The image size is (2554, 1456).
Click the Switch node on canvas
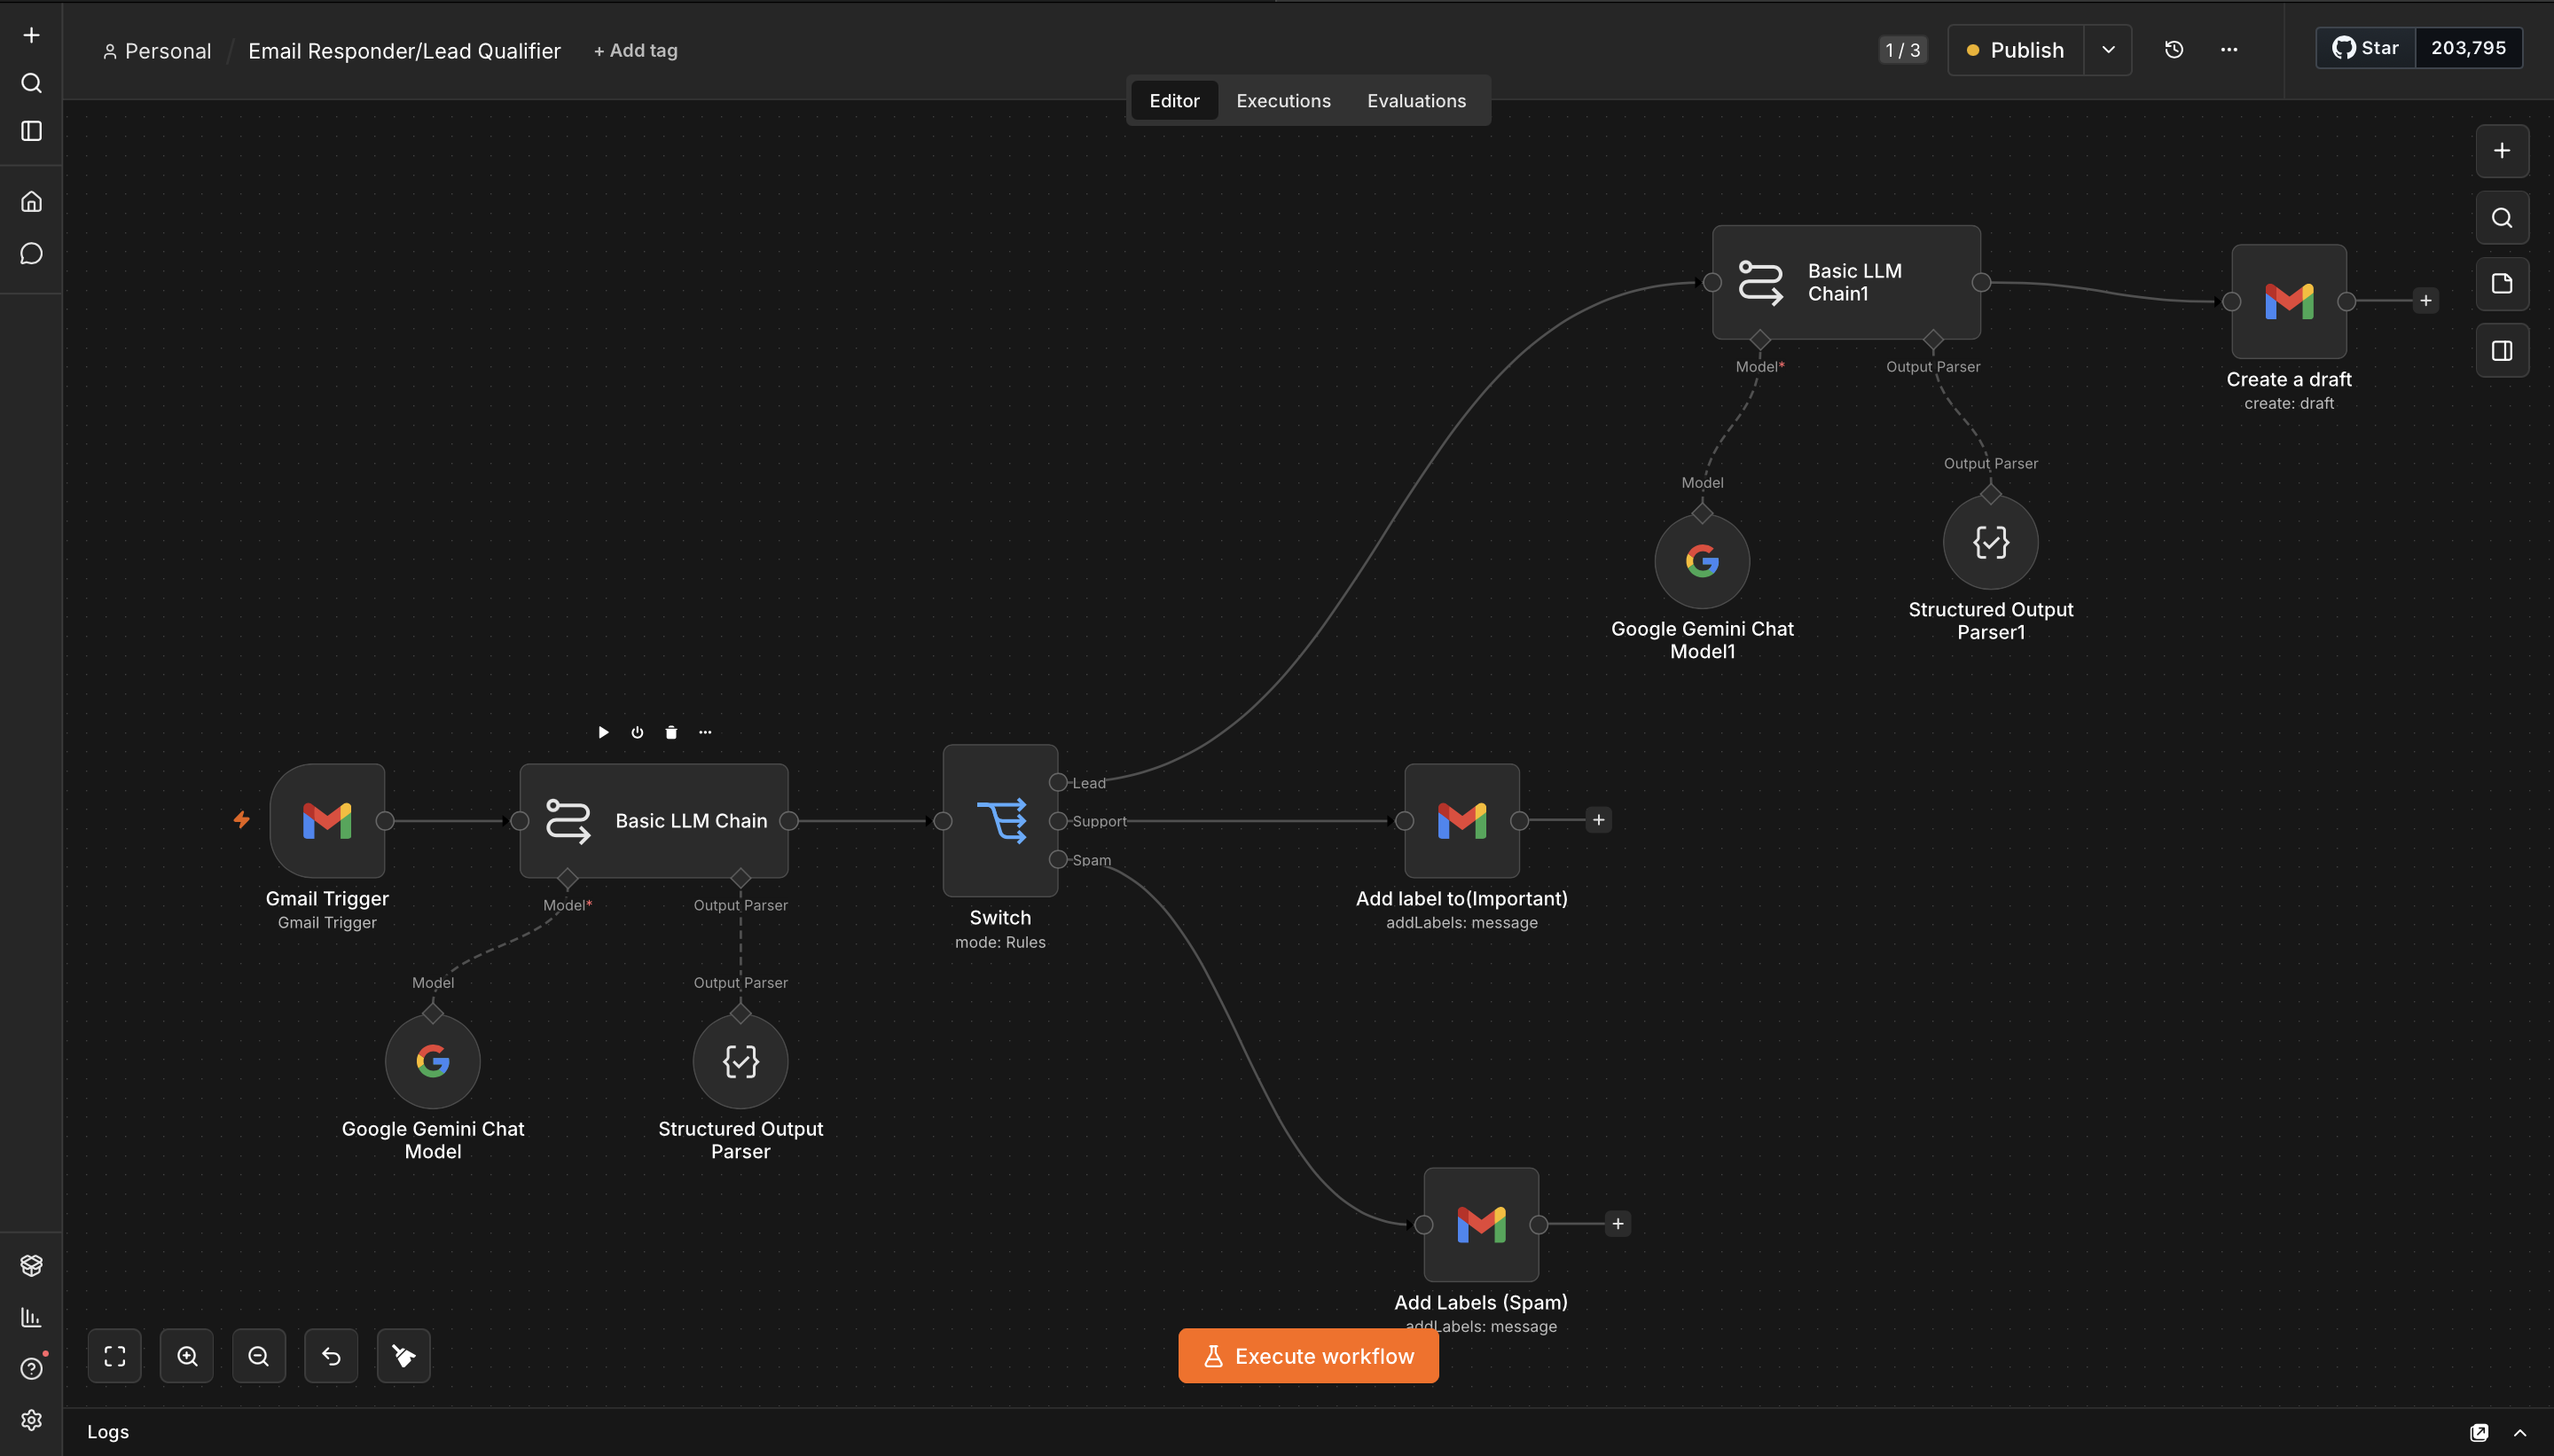tap(1000, 820)
